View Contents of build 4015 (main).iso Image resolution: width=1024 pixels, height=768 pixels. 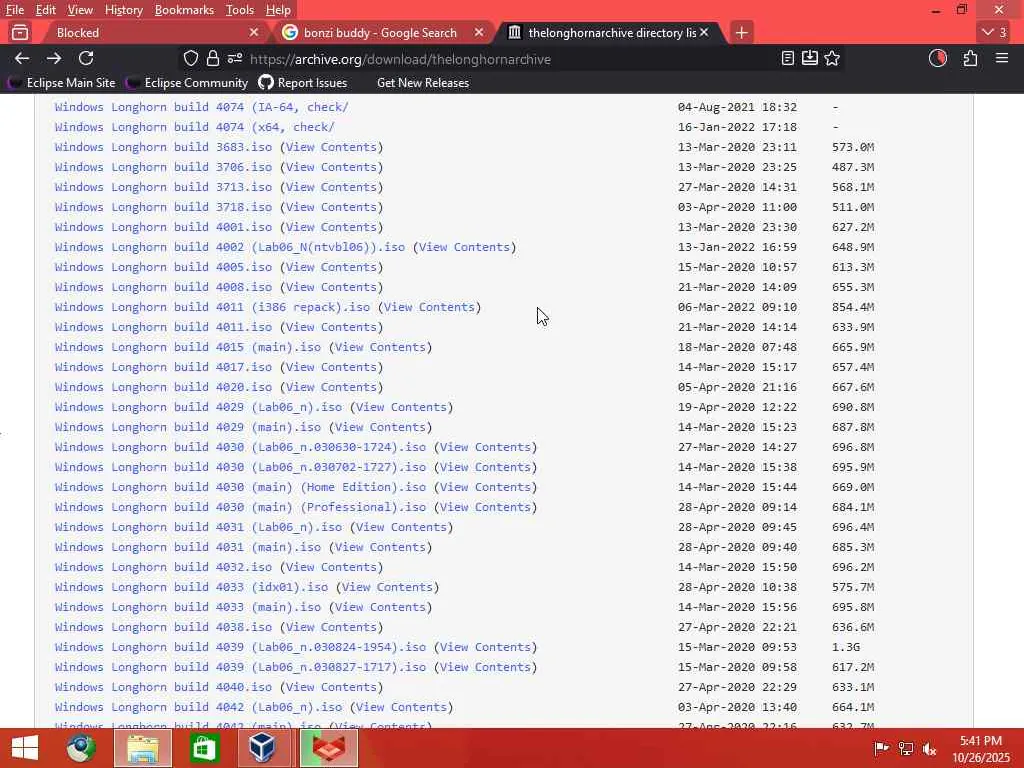[380, 347]
